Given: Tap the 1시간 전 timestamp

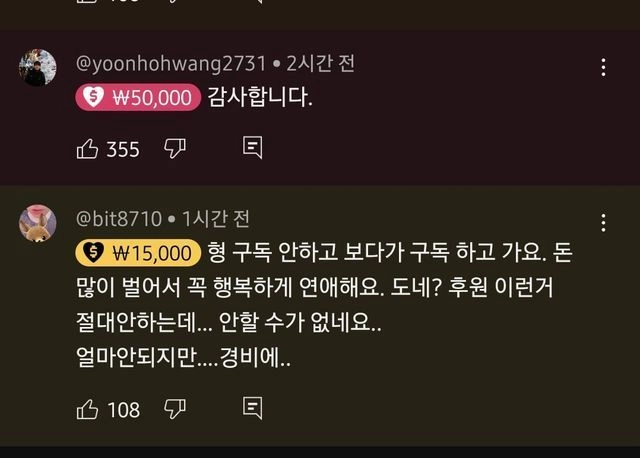Looking at the screenshot, I should pos(216,219).
